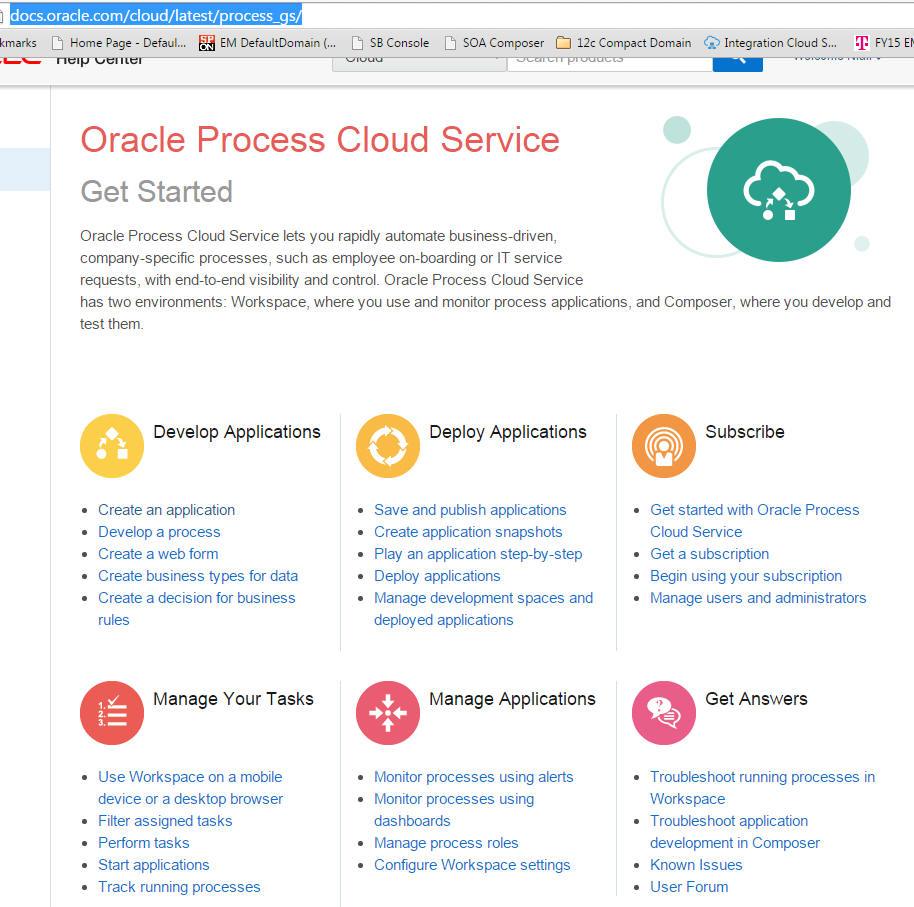Click the Manage Your Tasks checklist icon
This screenshot has height=907, width=914.
point(112,713)
